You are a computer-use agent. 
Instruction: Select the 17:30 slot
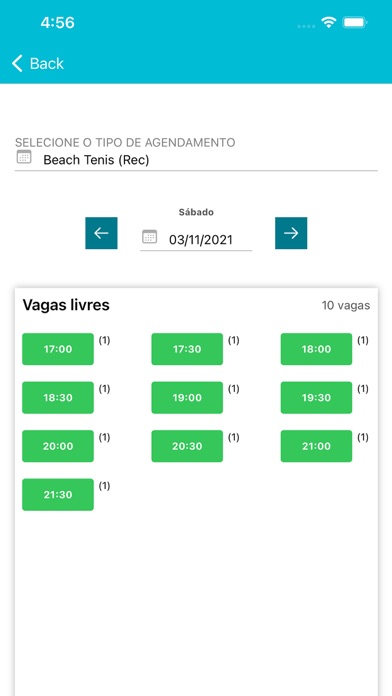pyautogui.click(x=187, y=349)
